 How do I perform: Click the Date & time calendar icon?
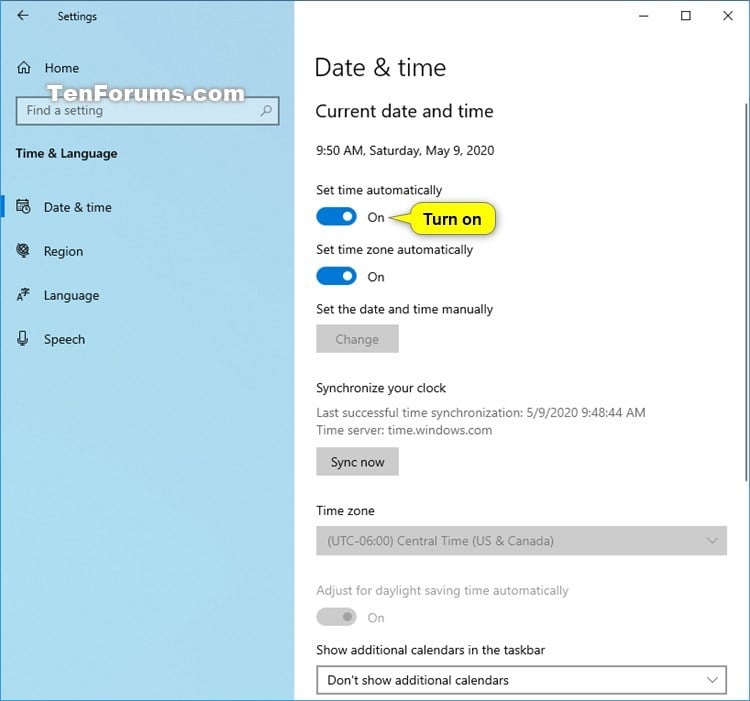23,207
